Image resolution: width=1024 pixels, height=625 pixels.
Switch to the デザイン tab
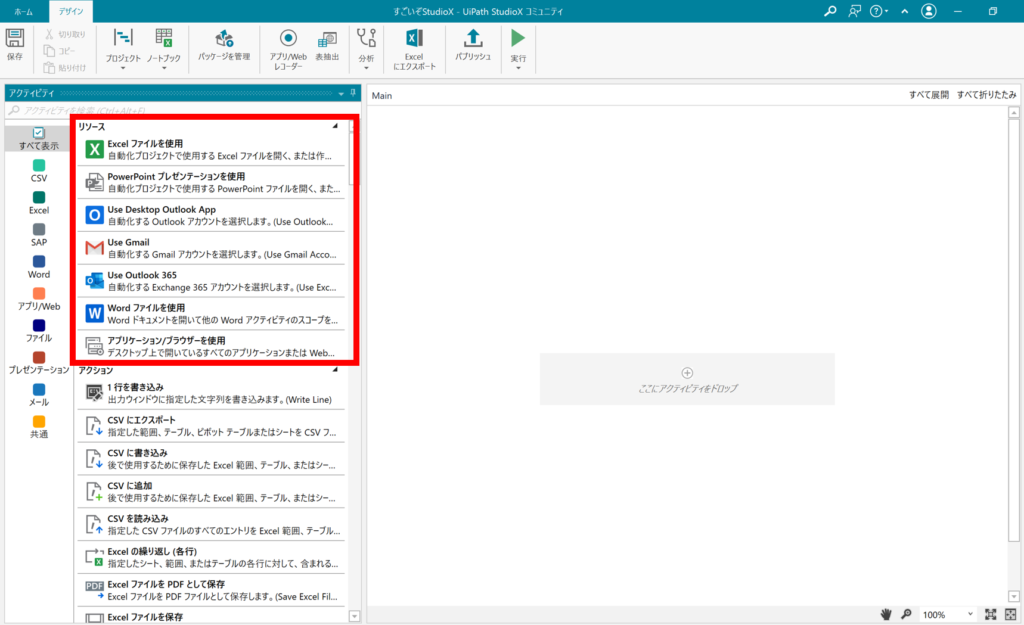(x=71, y=12)
